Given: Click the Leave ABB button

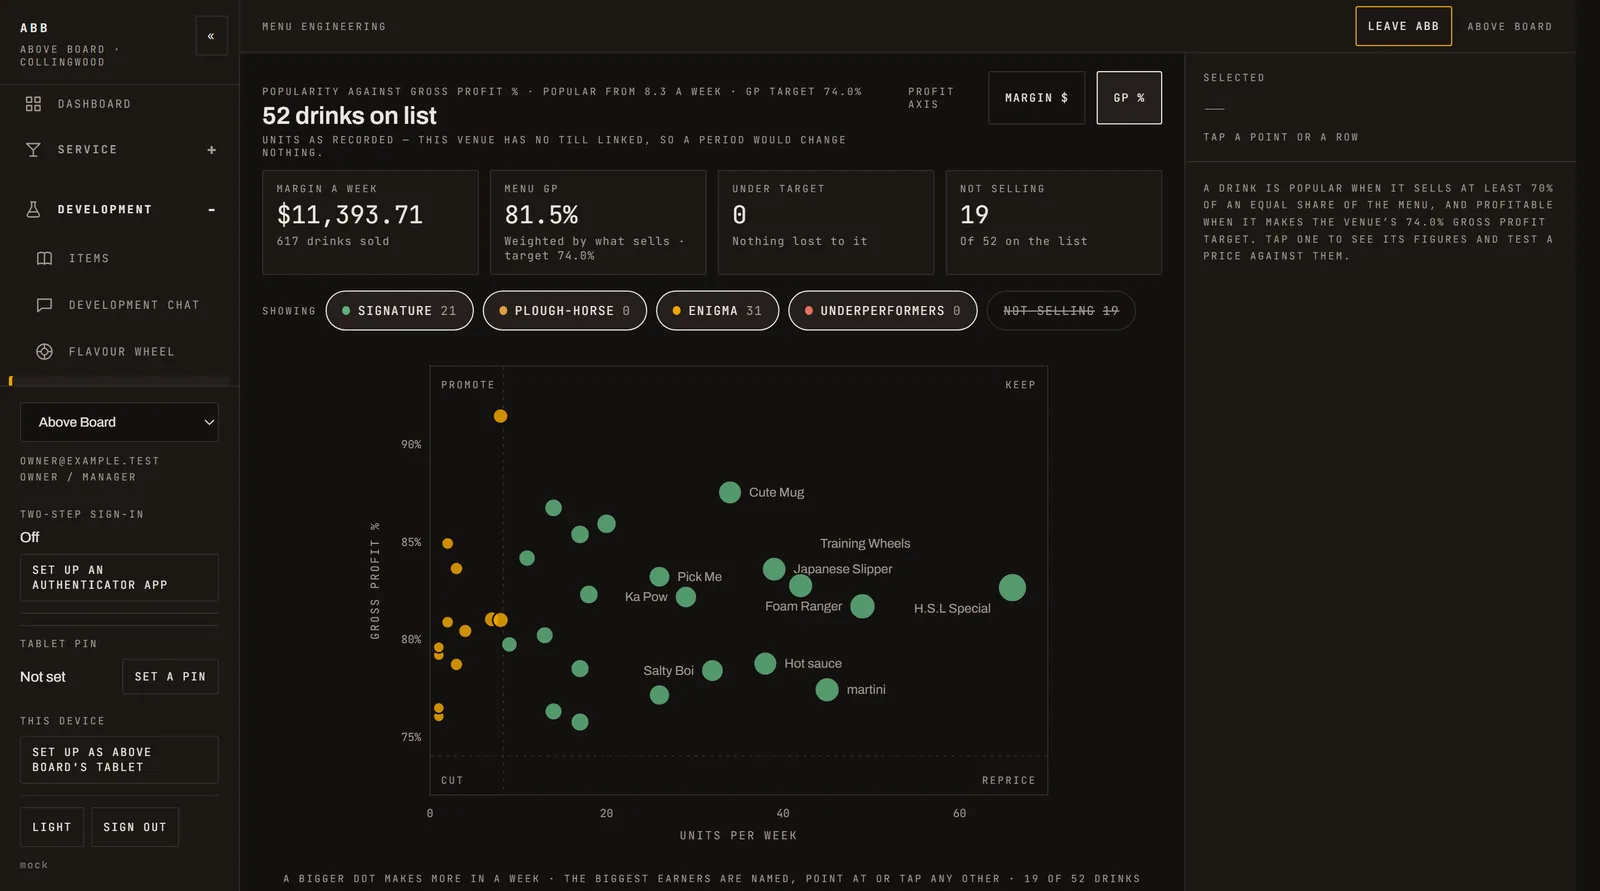Looking at the screenshot, I should click(x=1403, y=26).
